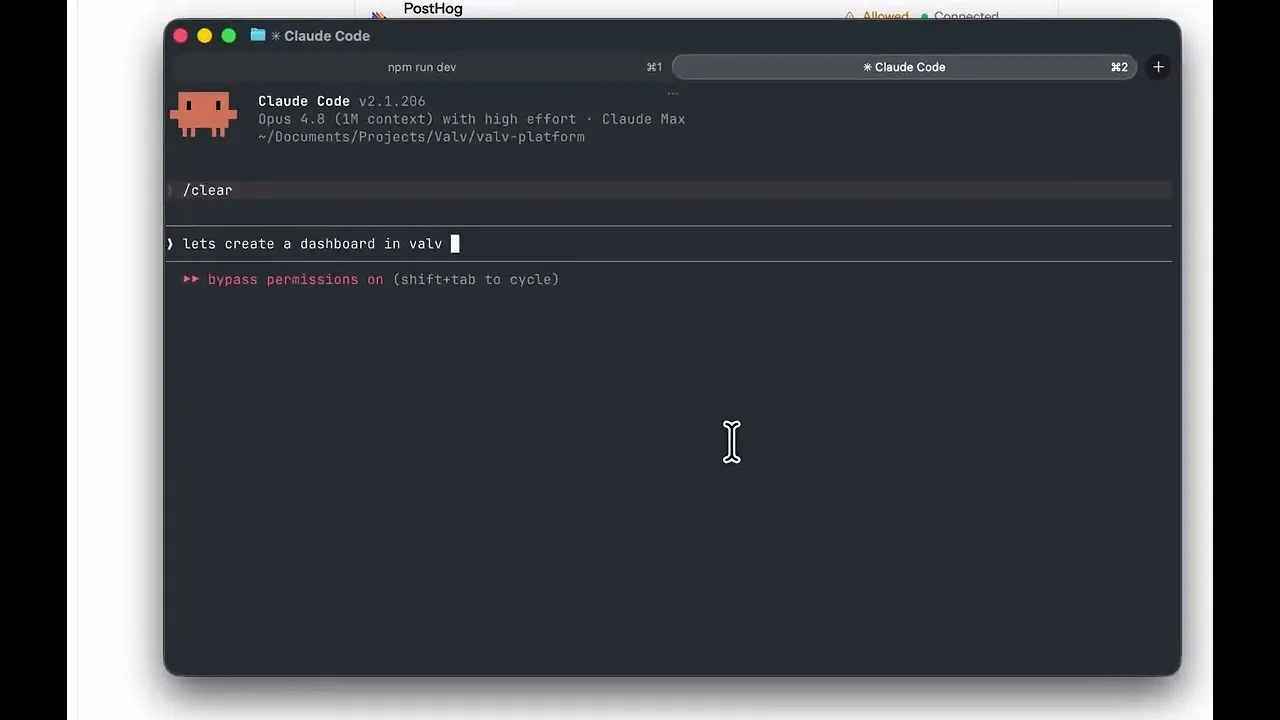Switch to the npm run dev tab
This screenshot has width=1280, height=720.
tap(421, 67)
